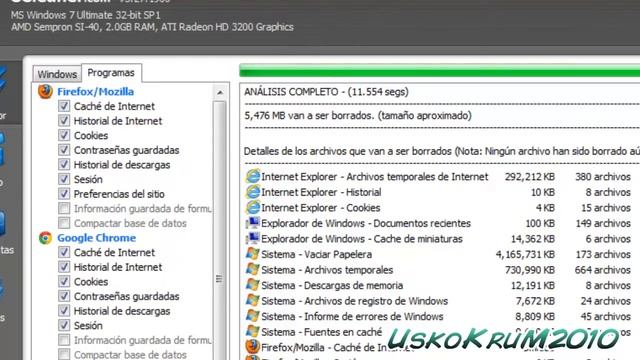Enable Chrome Compactar base de datos
Screen dimensions: 640x360
[x=64, y=354]
